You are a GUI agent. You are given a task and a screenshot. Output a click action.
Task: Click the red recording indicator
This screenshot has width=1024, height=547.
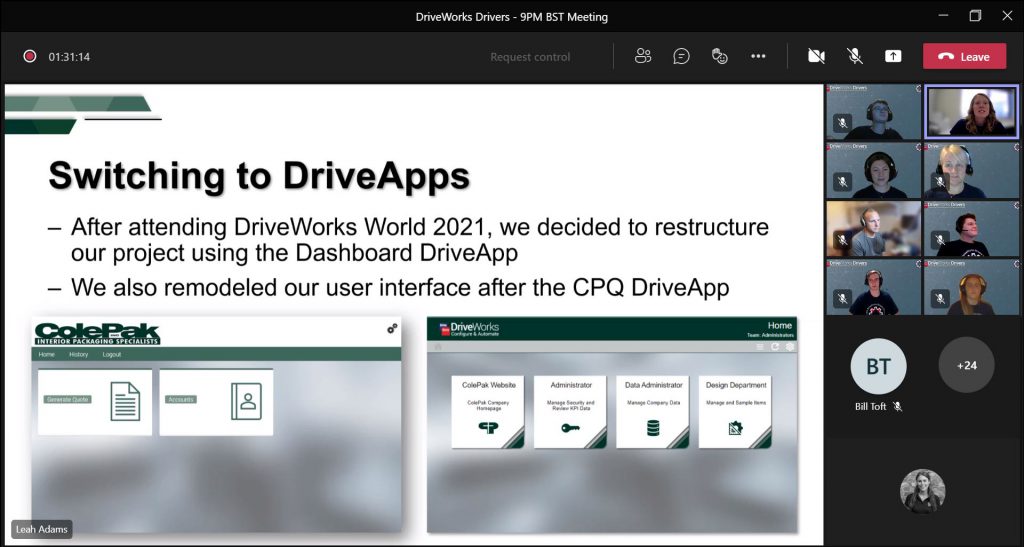(29, 56)
